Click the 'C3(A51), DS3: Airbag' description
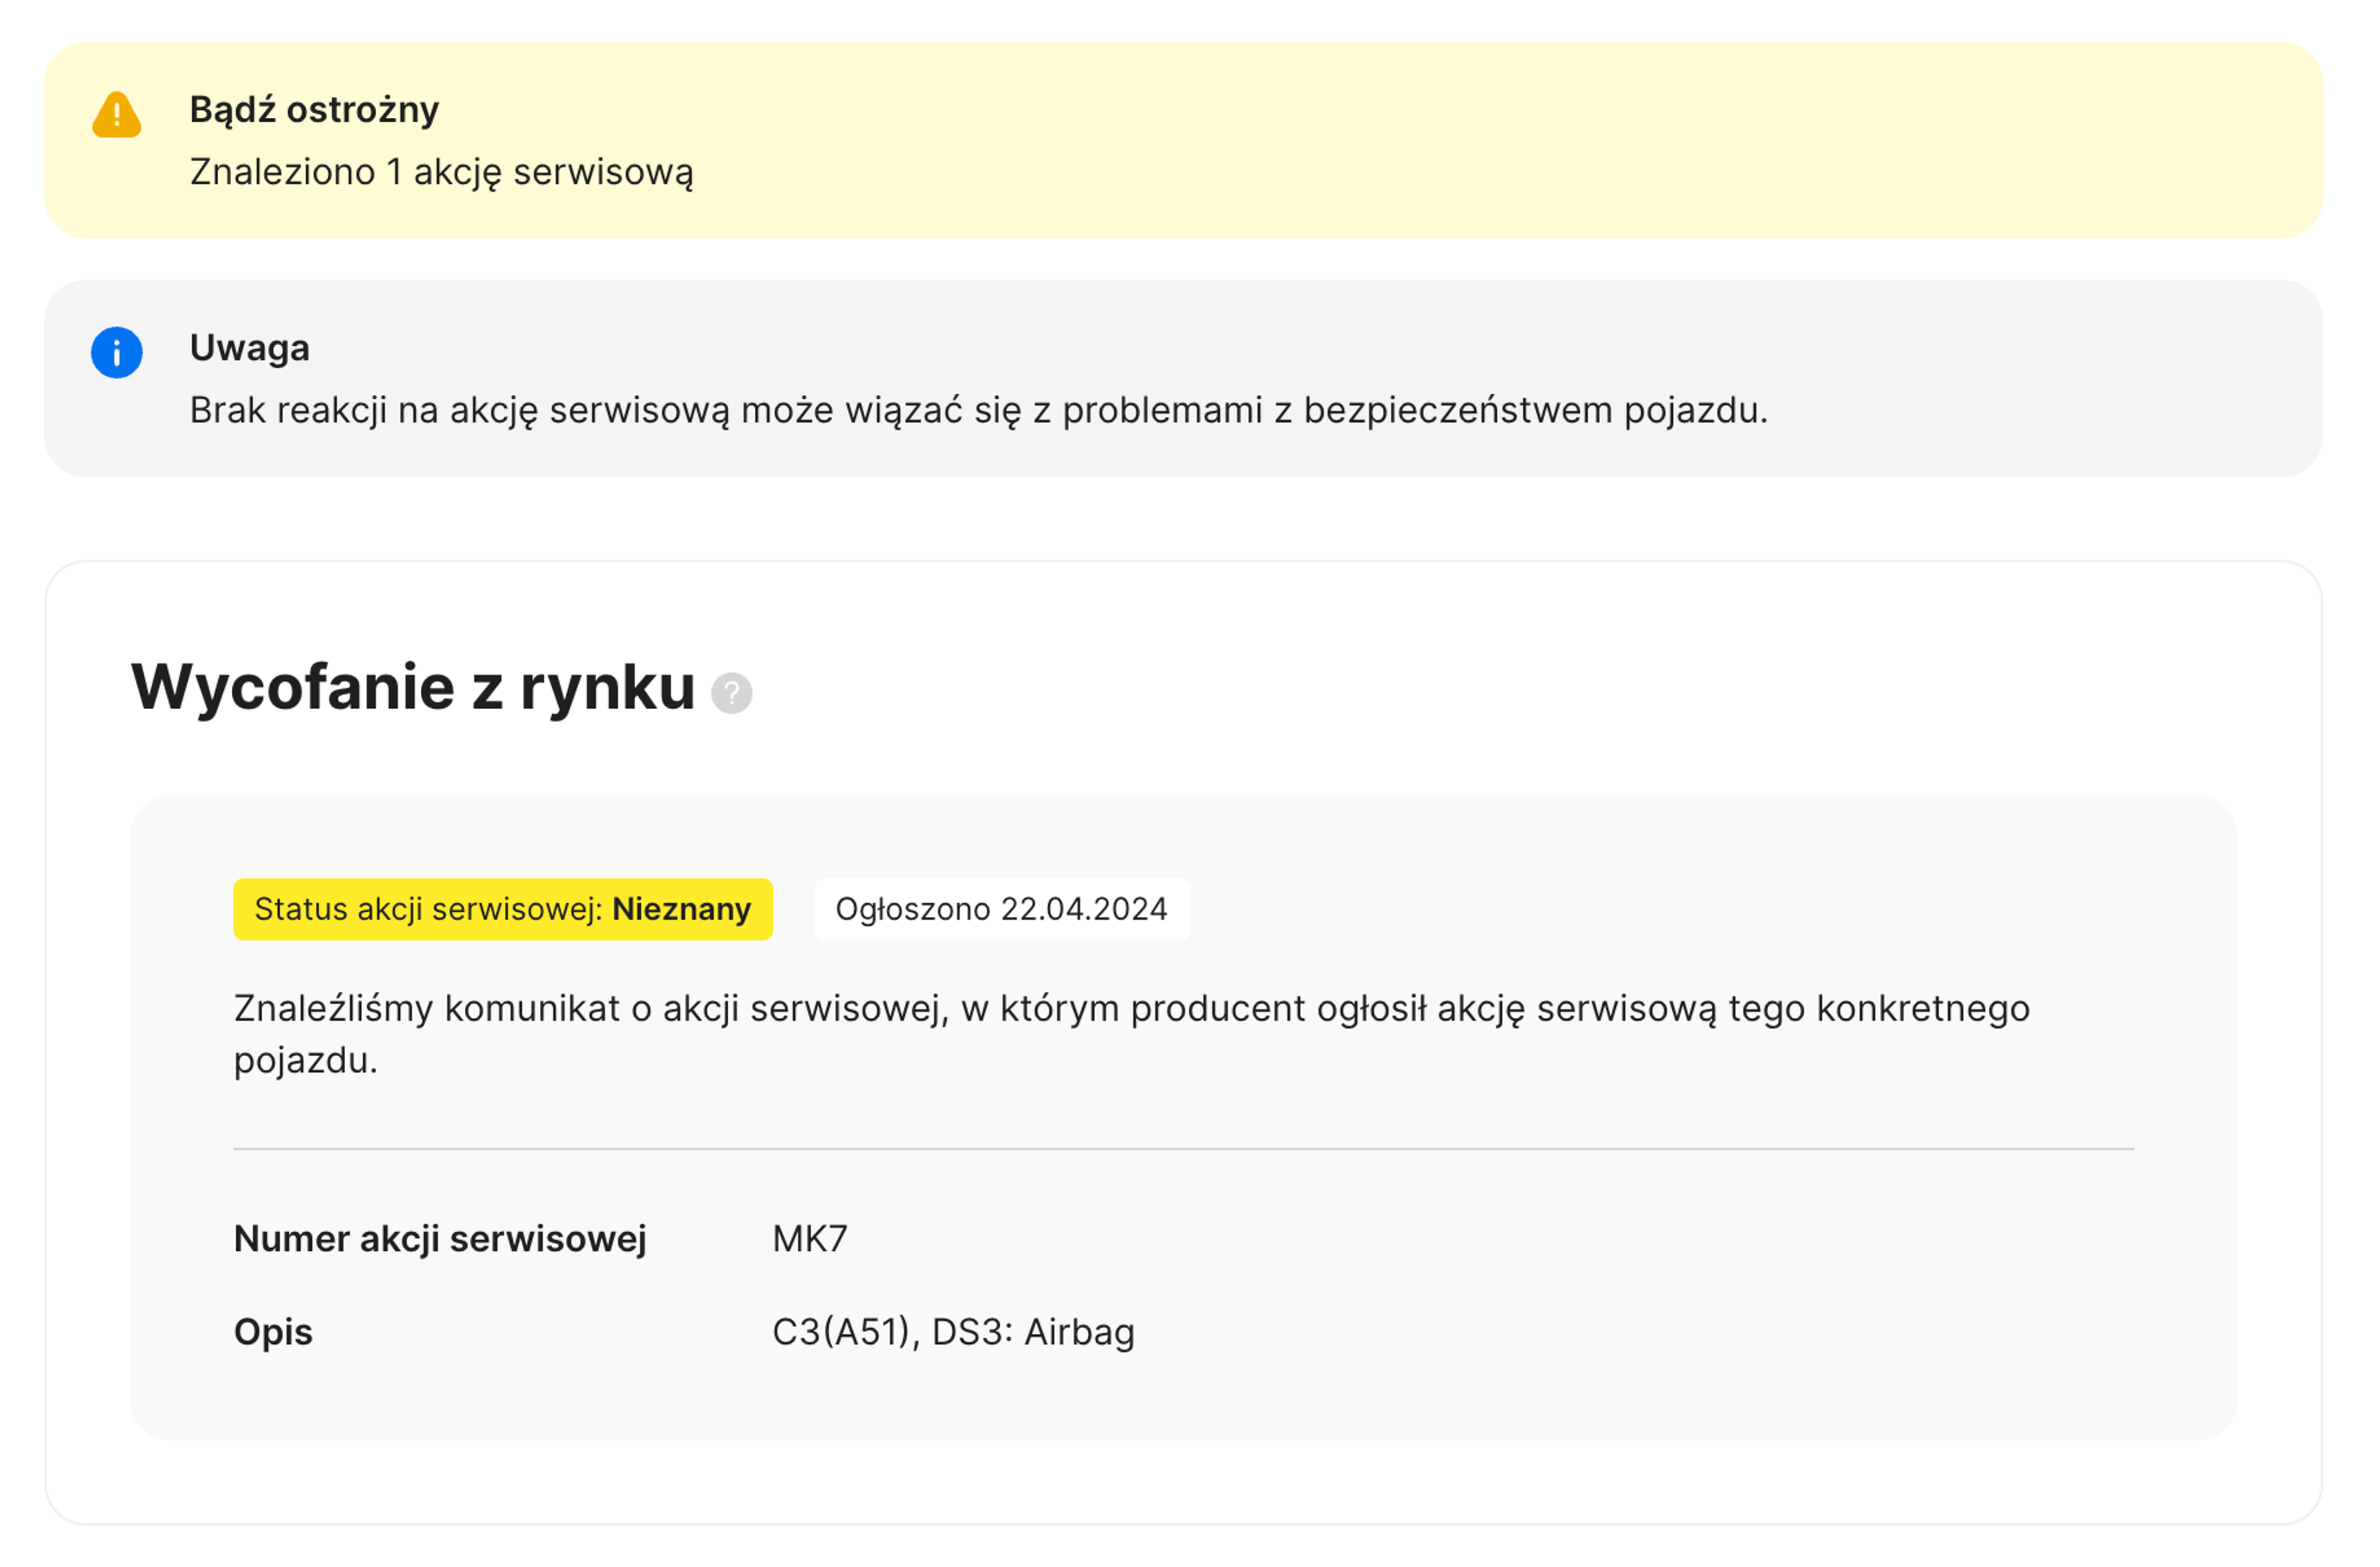2380x1567 pixels. coord(953,1332)
